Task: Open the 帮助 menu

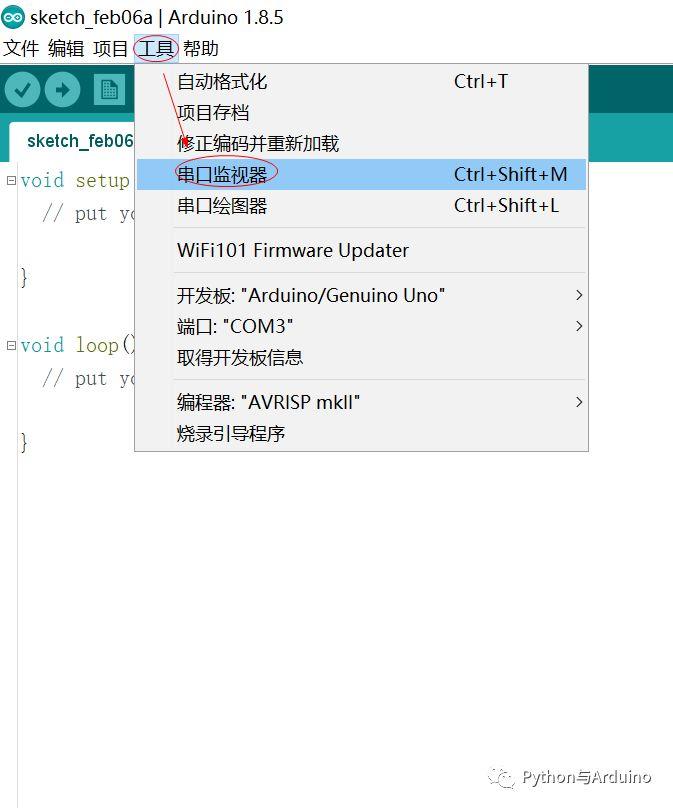Action: click(201, 48)
